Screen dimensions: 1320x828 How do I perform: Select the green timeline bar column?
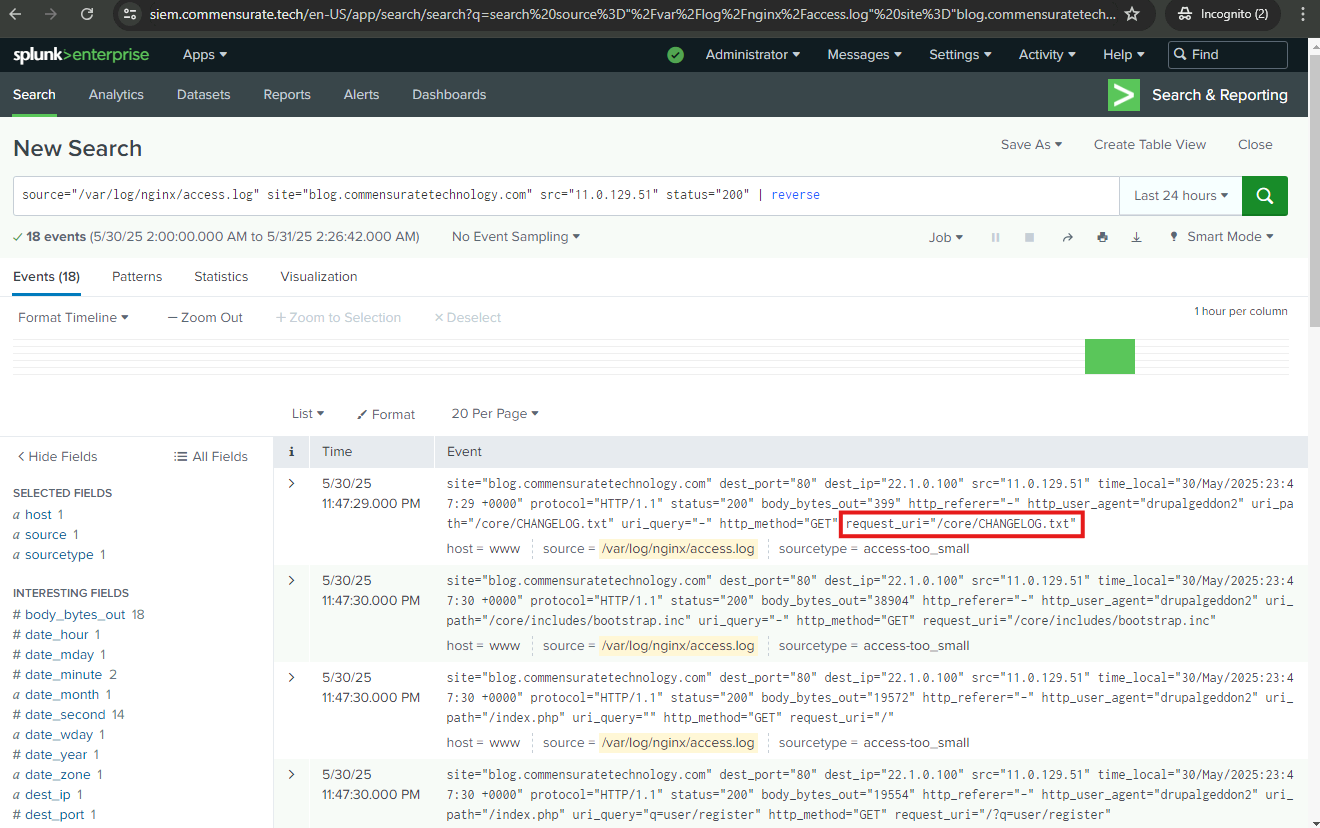click(1109, 356)
